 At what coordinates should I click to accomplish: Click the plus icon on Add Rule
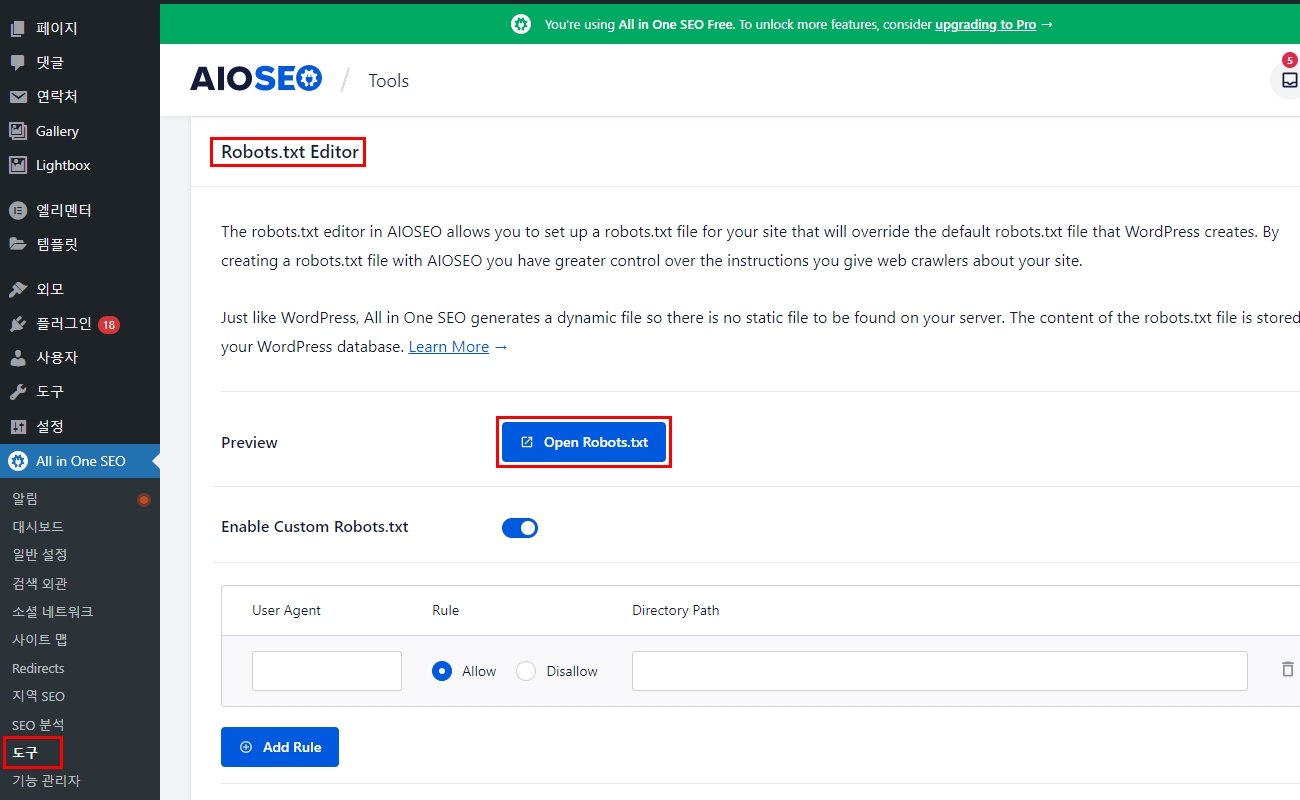pyautogui.click(x=246, y=747)
